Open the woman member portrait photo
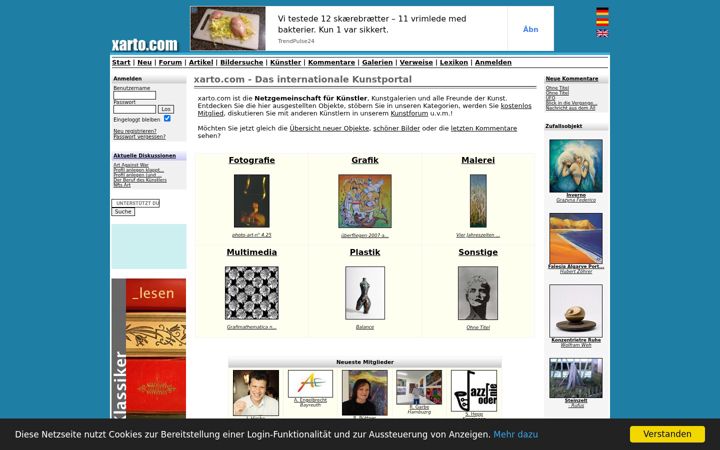Image resolution: width=720 pixels, height=450 pixels. coord(365,393)
